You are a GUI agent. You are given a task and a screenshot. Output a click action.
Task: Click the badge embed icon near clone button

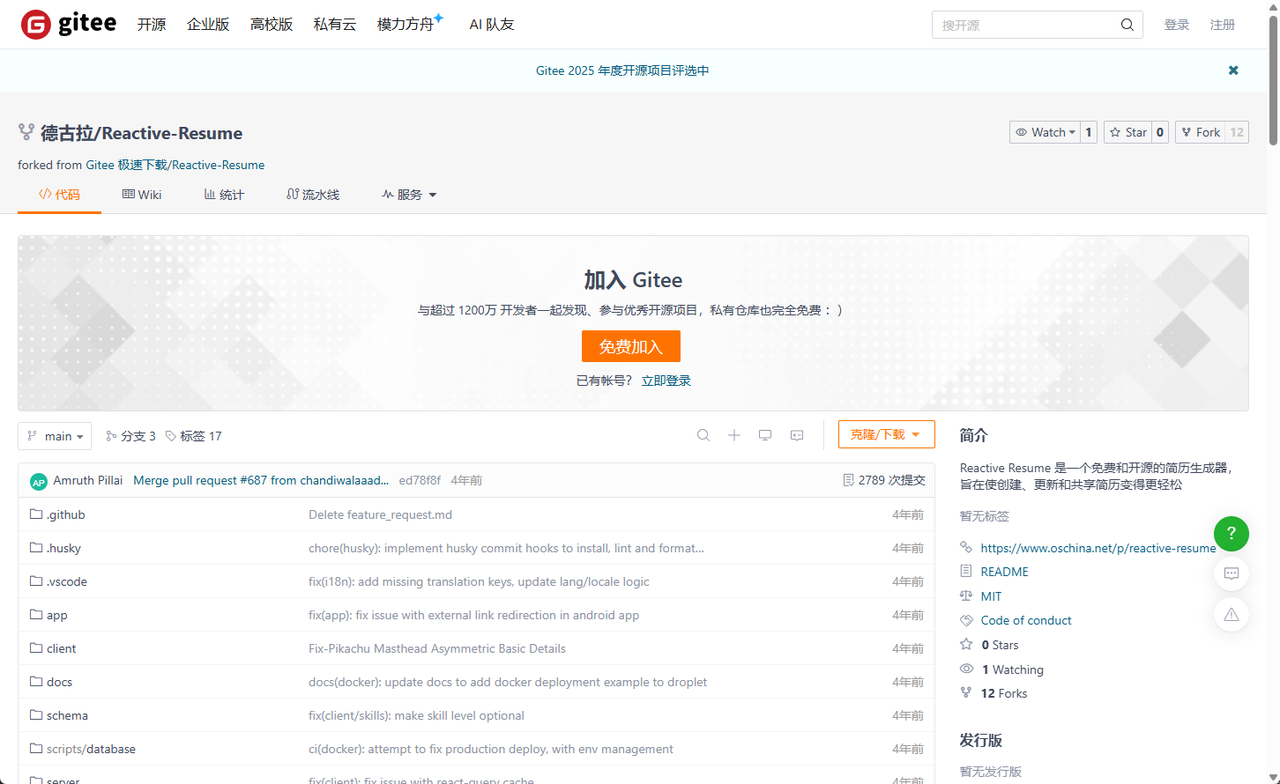(x=797, y=435)
